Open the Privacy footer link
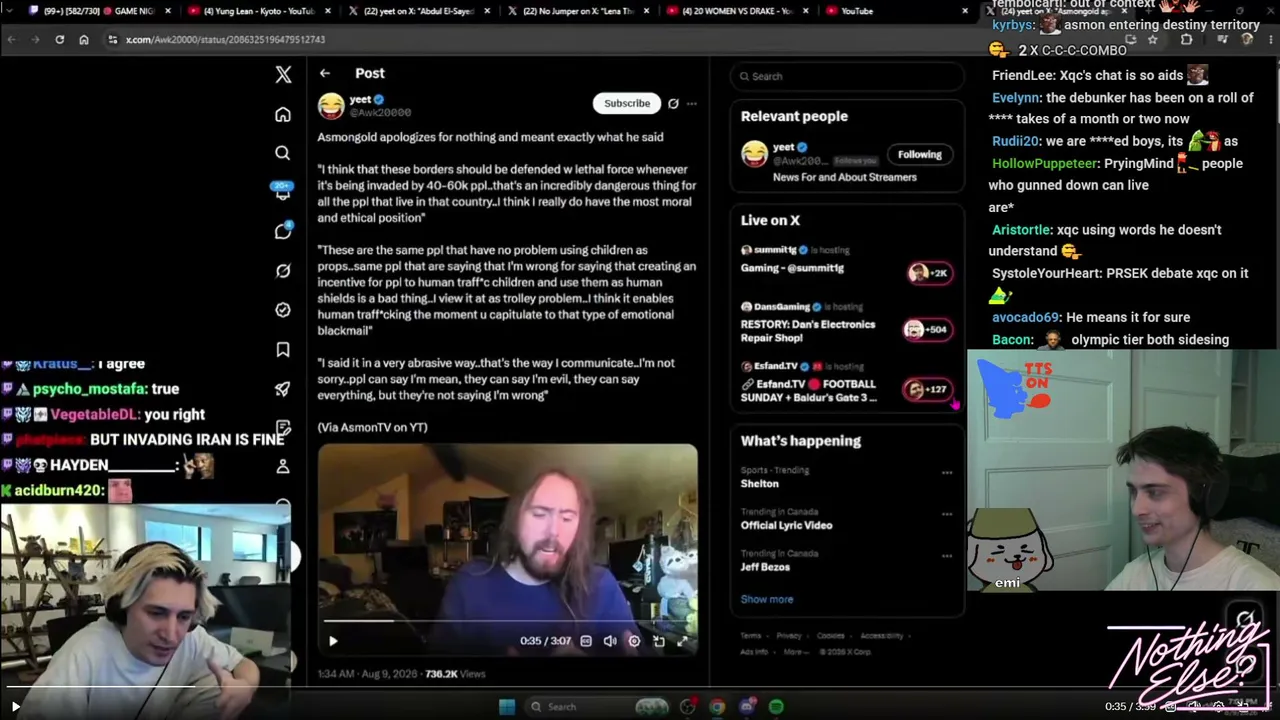The height and width of the screenshot is (720, 1280). pyautogui.click(x=789, y=636)
